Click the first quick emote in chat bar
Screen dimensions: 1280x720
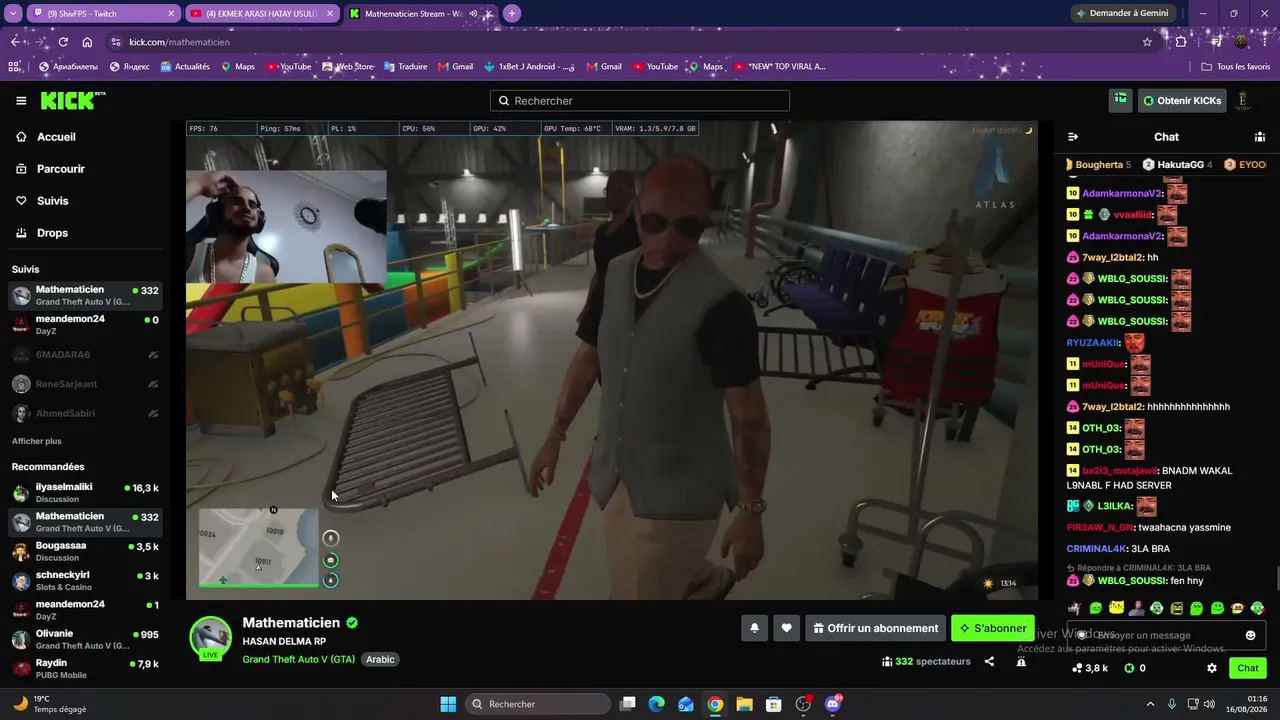click(x=1075, y=608)
